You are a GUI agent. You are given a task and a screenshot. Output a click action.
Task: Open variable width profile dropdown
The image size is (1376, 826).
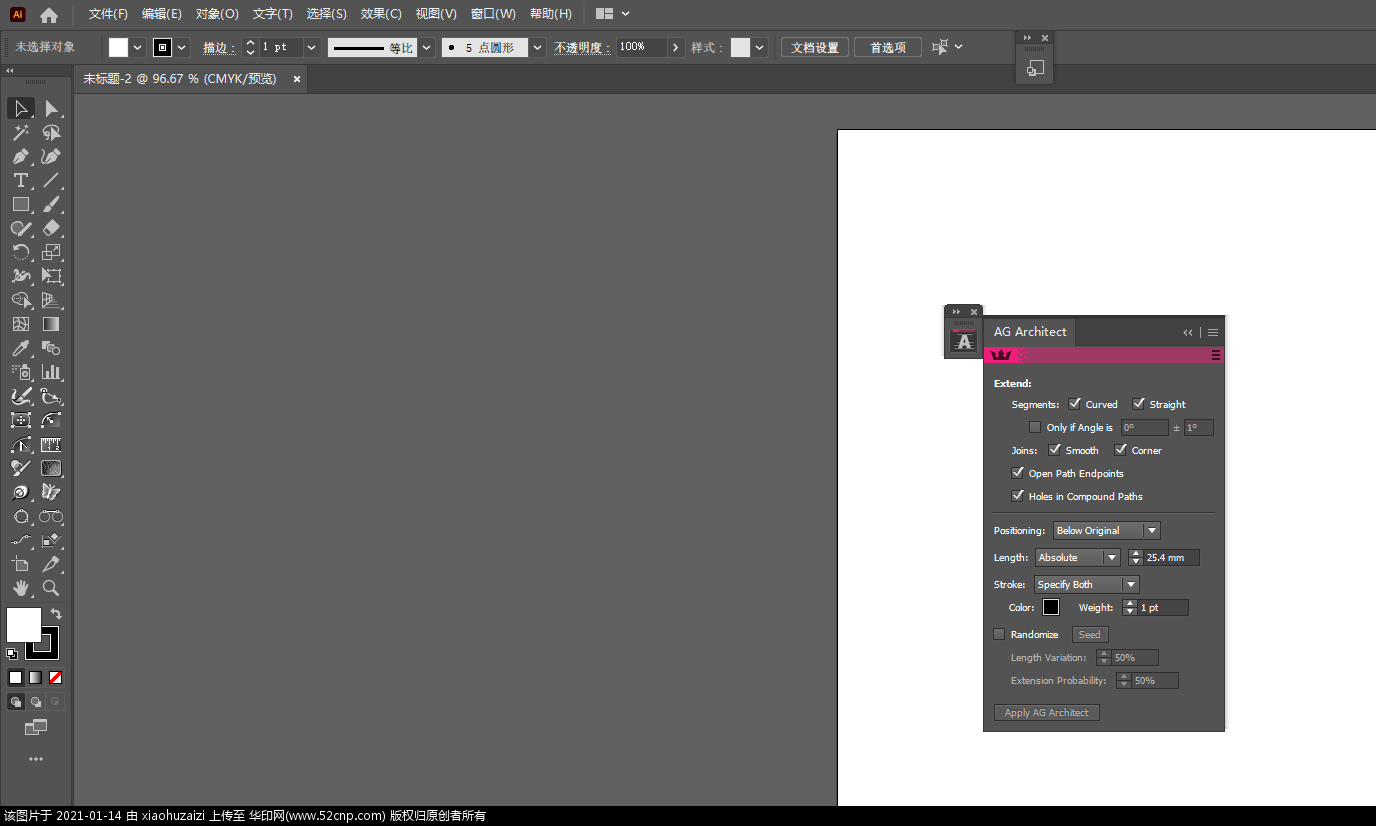click(x=427, y=47)
